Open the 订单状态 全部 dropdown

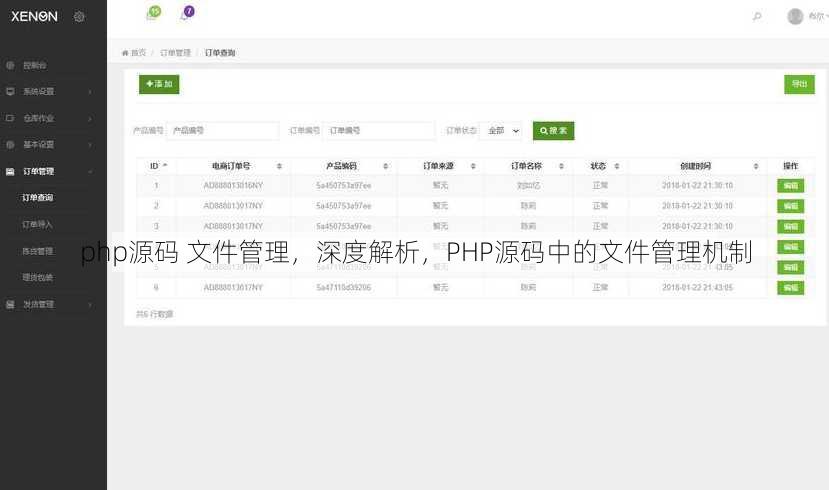(501, 131)
